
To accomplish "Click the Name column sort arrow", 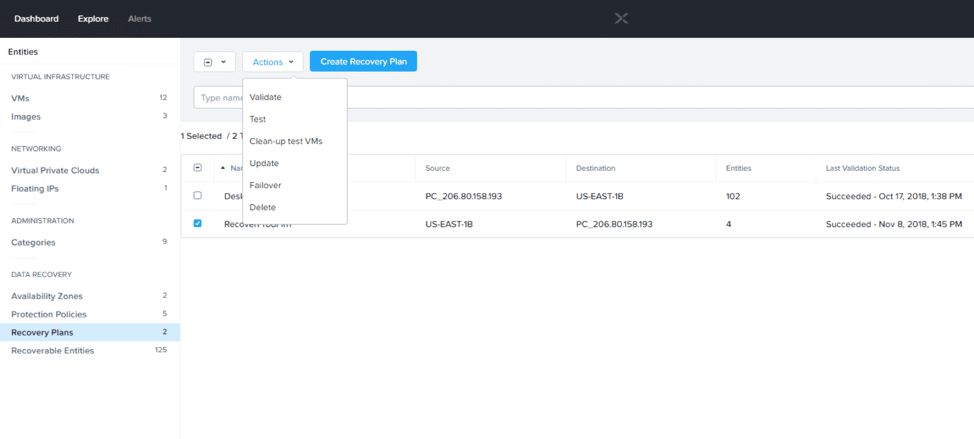I will (223, 168).
